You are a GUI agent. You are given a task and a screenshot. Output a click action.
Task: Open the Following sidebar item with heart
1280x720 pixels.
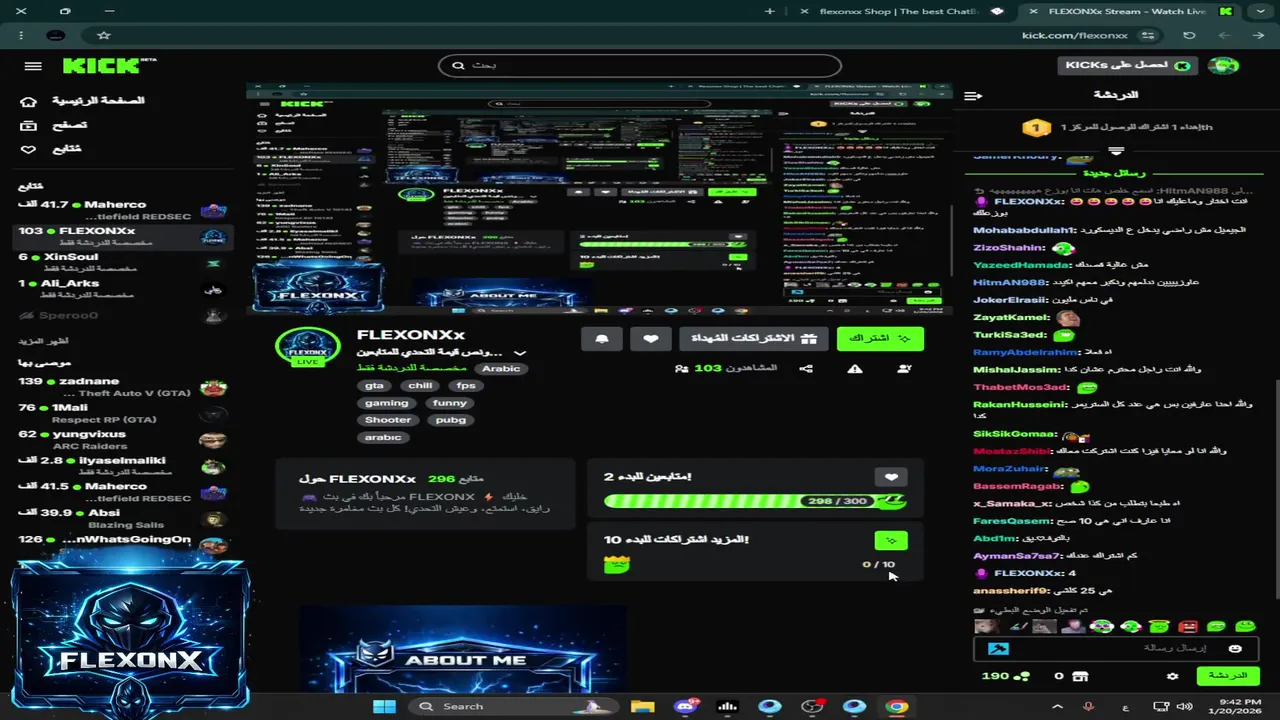click(x=51, y=149)
